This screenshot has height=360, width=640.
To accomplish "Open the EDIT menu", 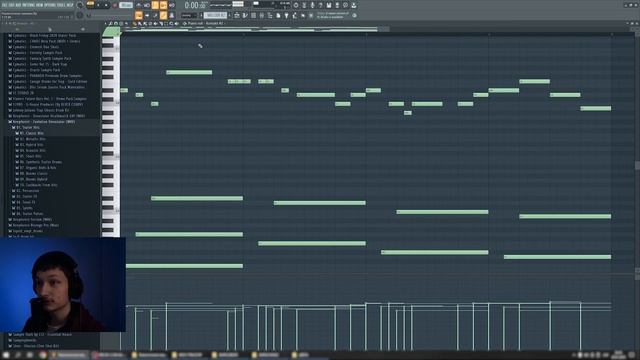I will (x=11, y=5).
